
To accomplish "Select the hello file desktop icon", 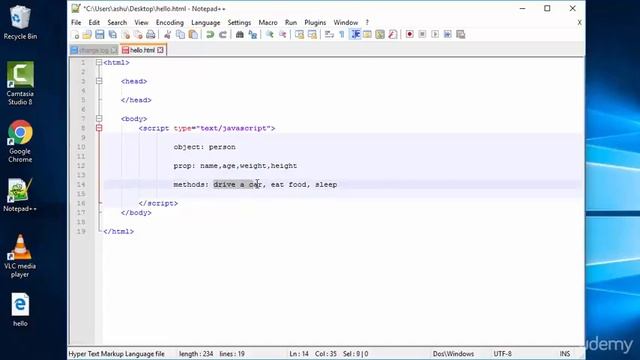I will pyautogui.click(x=20, y=310).
